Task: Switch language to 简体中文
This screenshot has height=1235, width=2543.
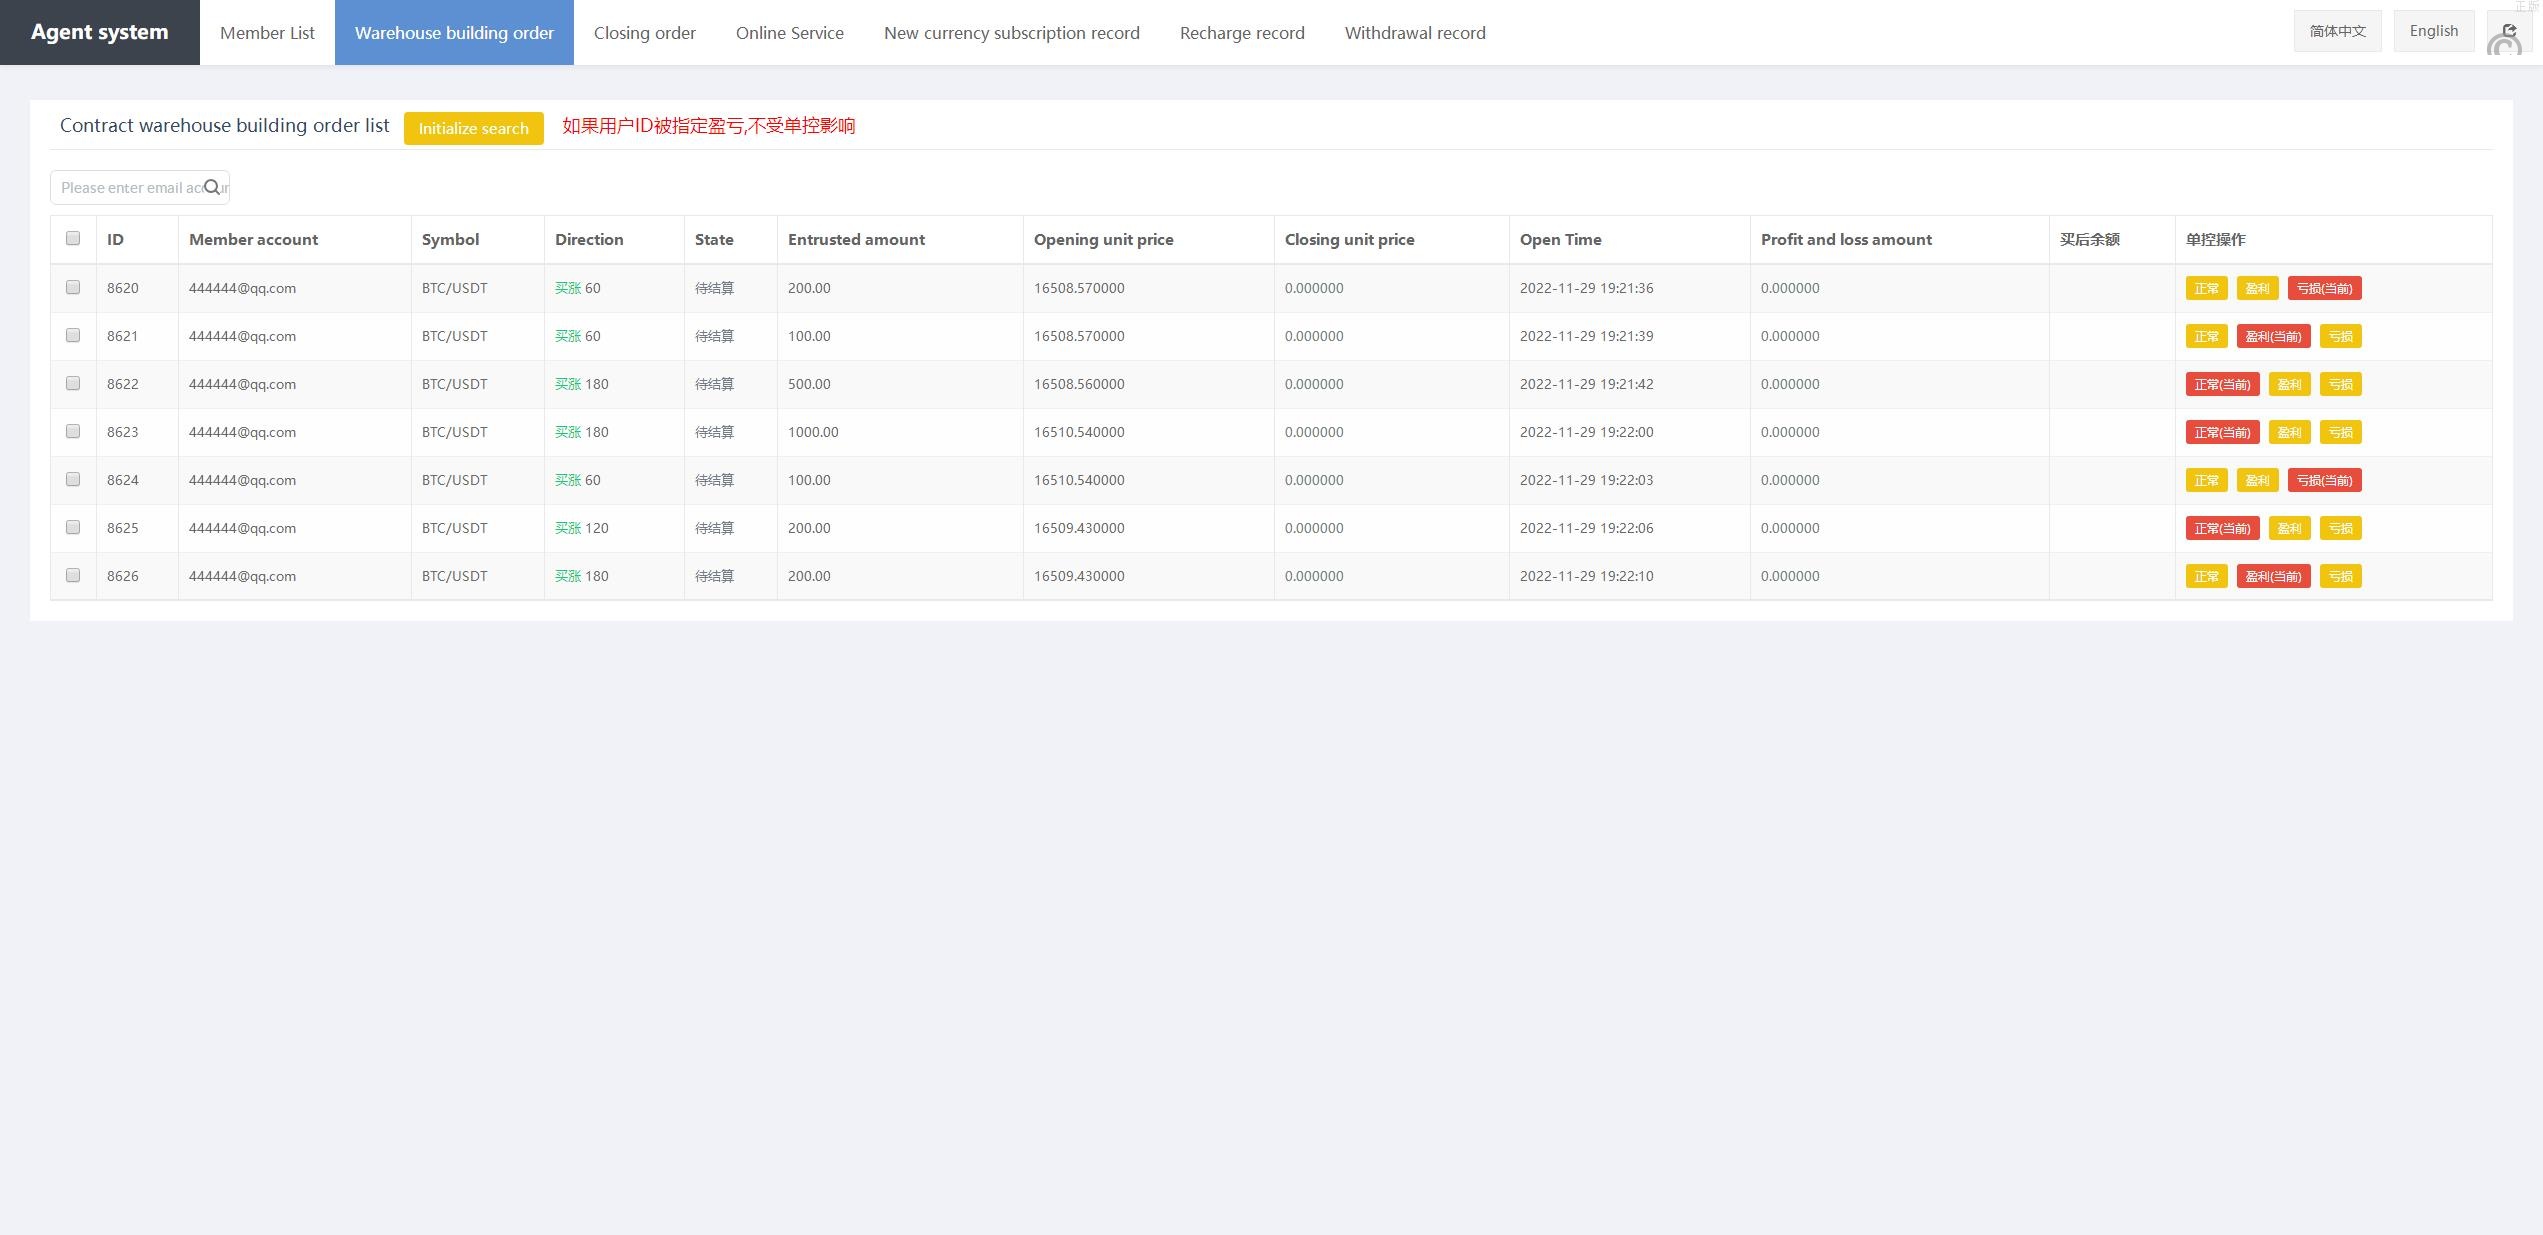Action: pyautogui.click(x=2337, y=31)
